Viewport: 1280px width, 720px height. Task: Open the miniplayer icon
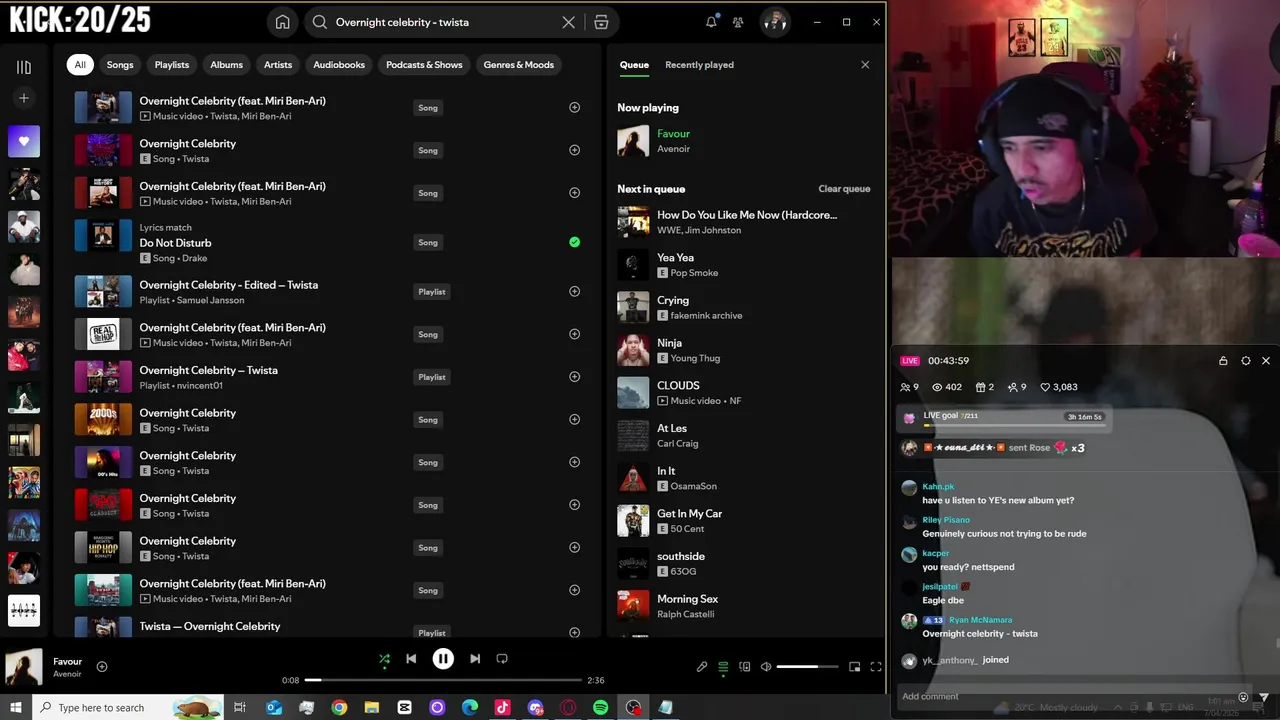point(855,667)
